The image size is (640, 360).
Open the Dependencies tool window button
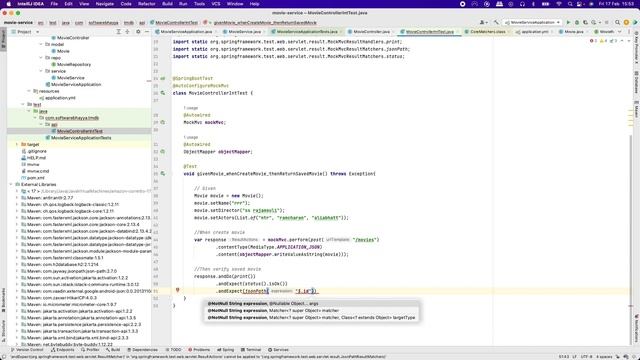point(142,350)
